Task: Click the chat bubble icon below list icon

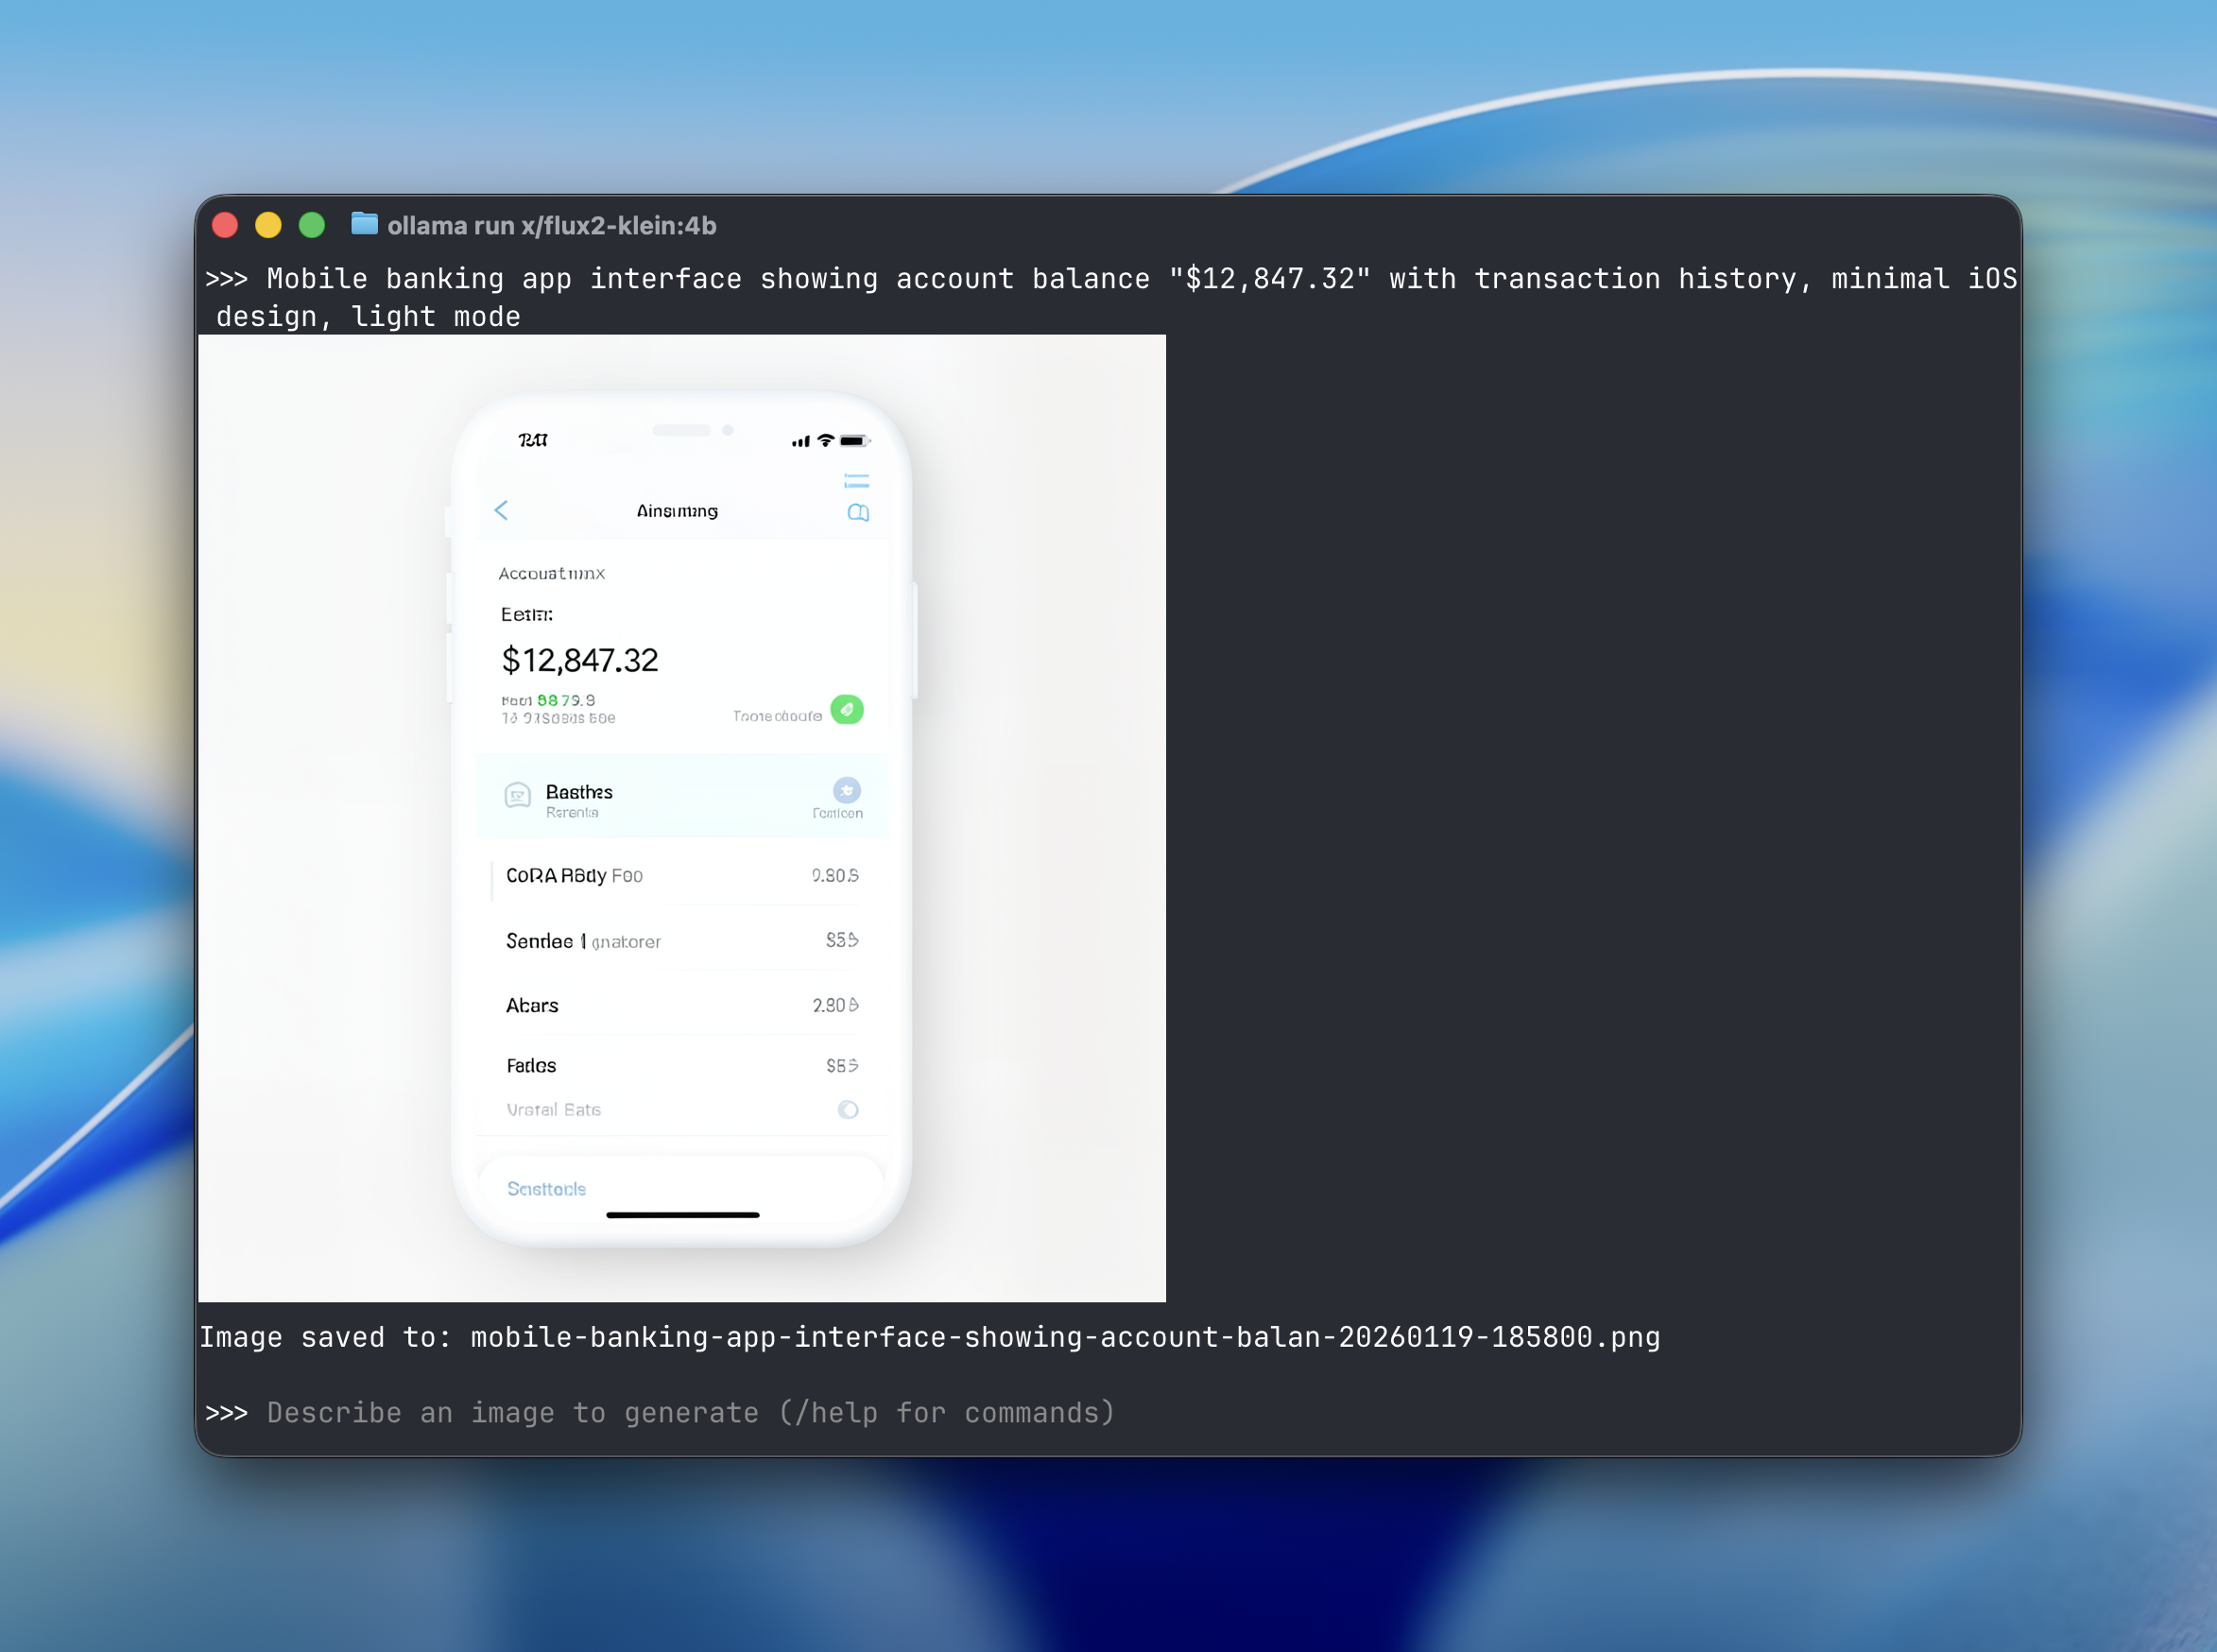Action: [x=858, y=513]
